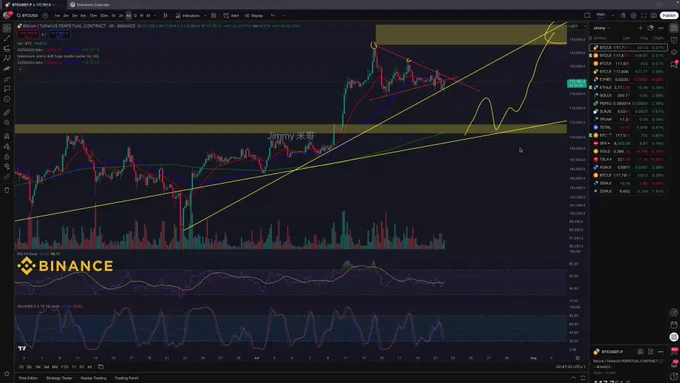This screenshot has width=680, height=383.
Task: Click the layout templates grid icon
Action: point(213,16)
